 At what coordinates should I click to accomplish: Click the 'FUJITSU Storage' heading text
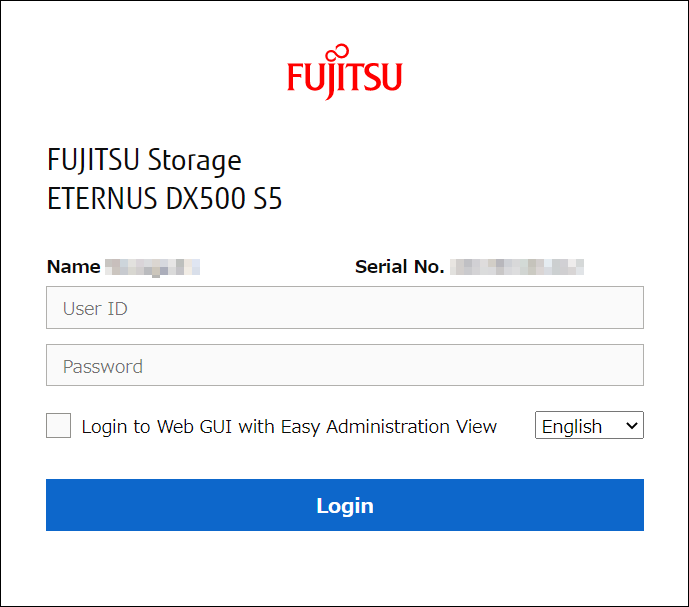(x=144, y=160)
